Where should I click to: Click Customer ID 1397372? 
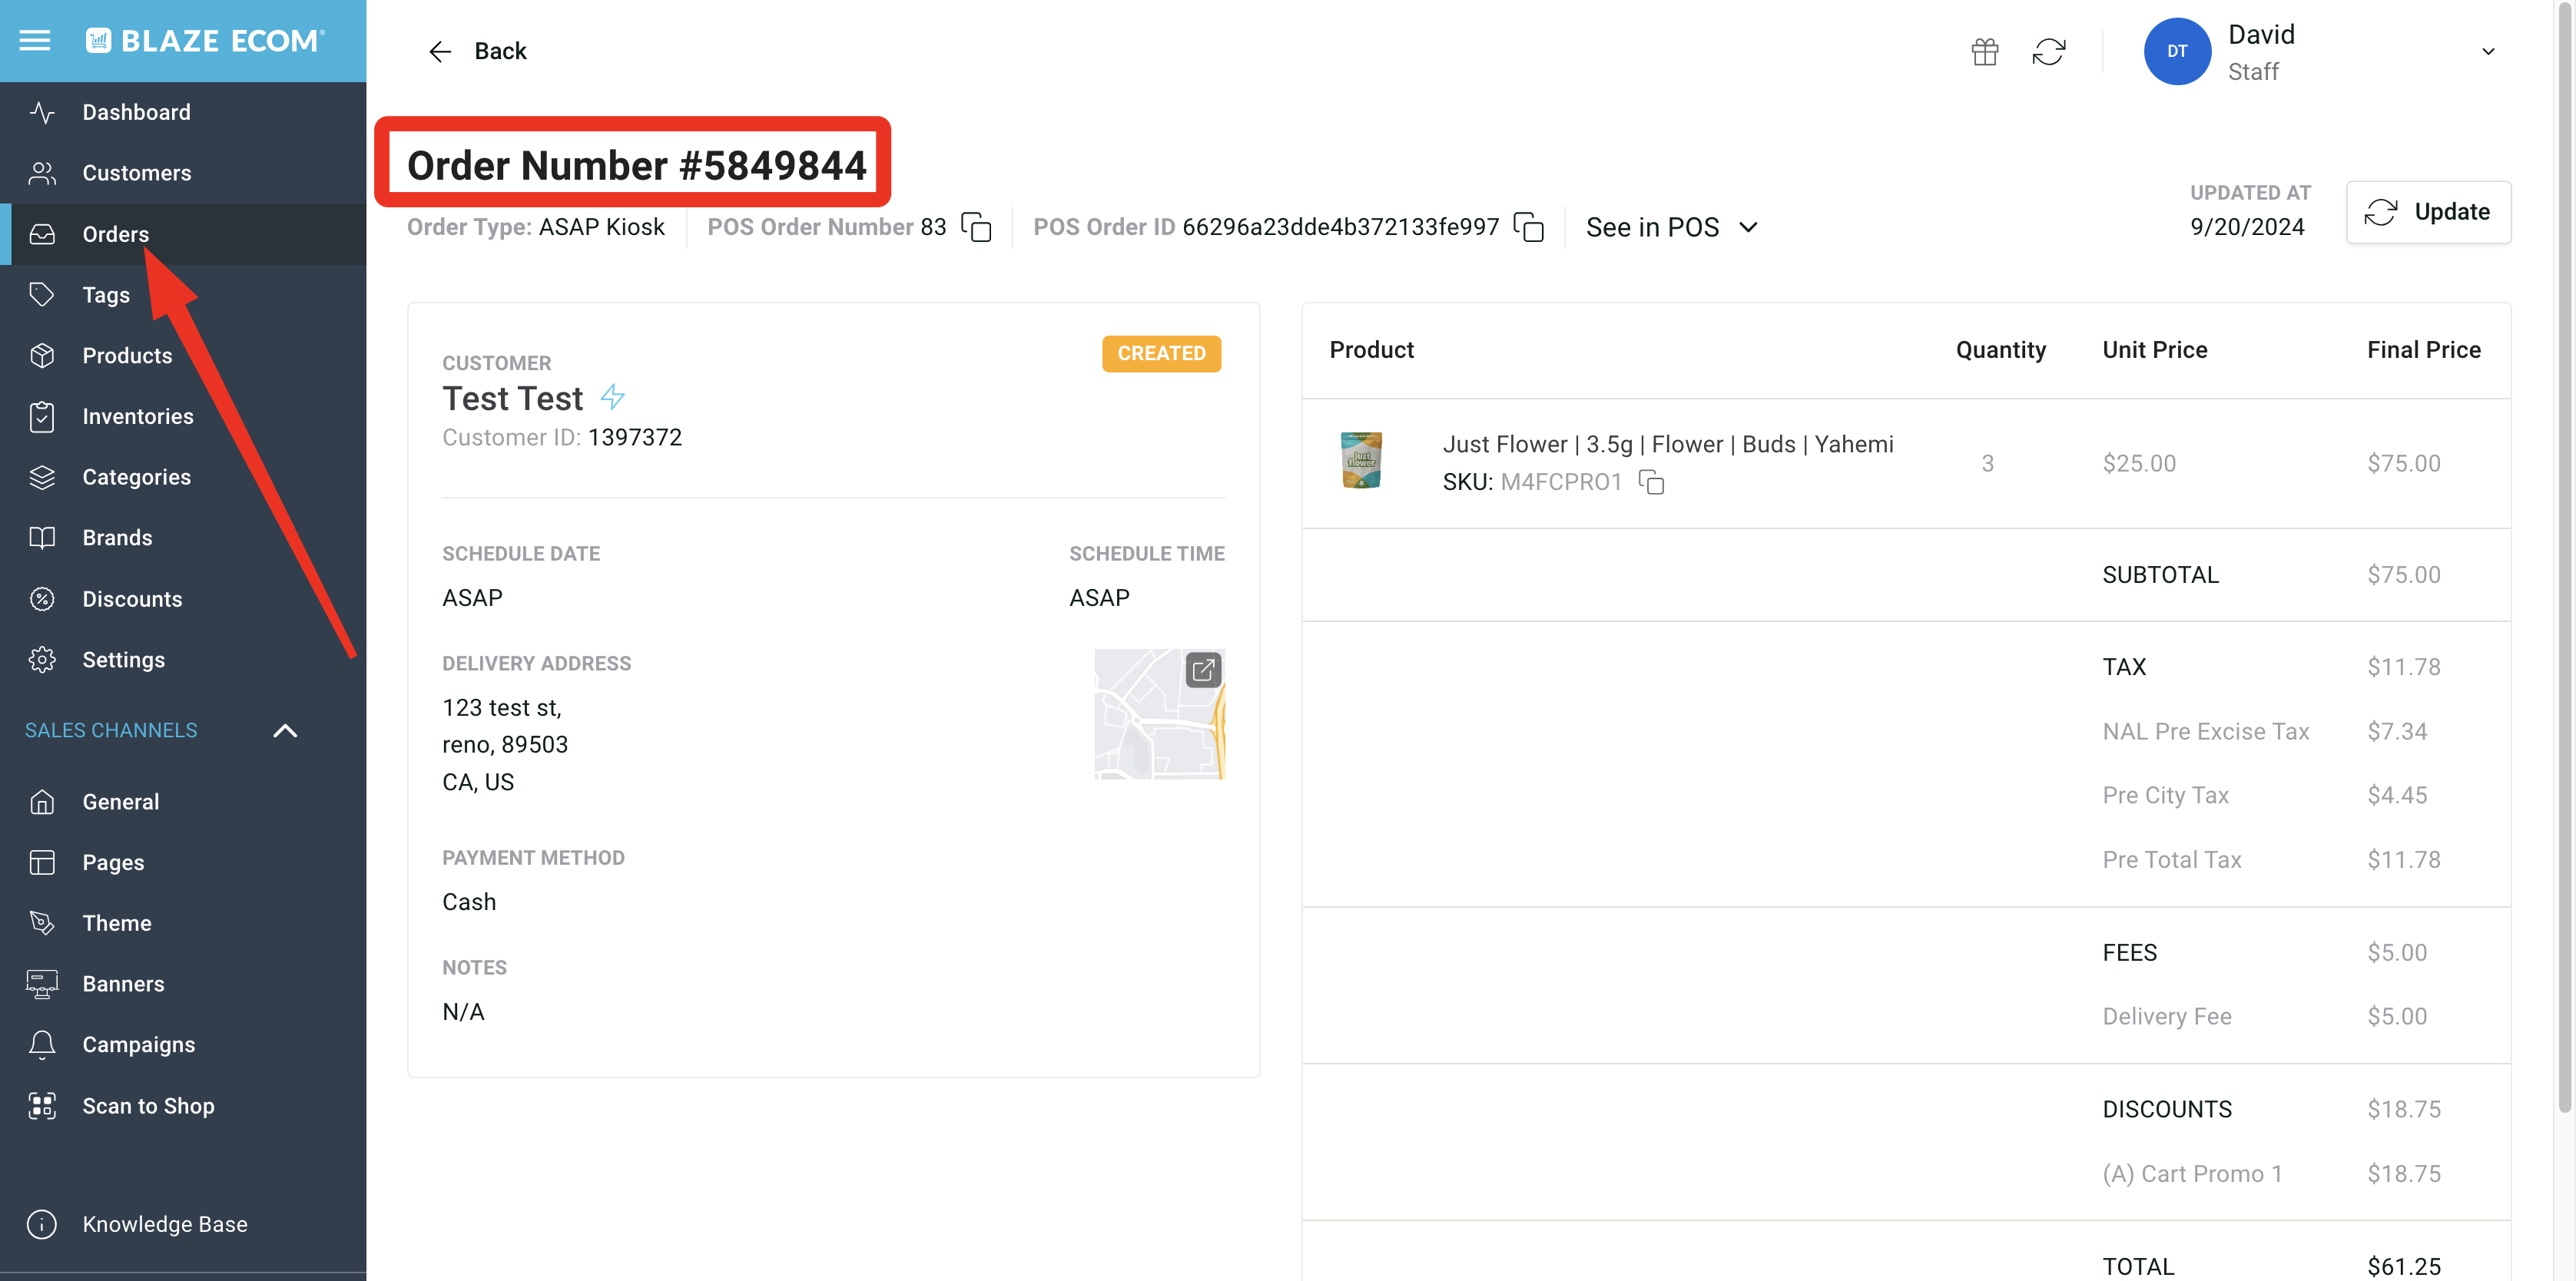[x=562, y=437]
